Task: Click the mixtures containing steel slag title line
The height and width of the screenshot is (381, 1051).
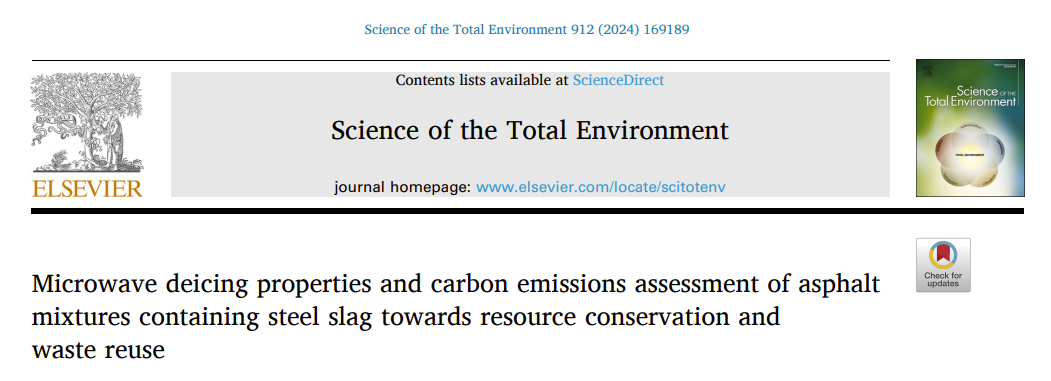Action: click(406, 317)
